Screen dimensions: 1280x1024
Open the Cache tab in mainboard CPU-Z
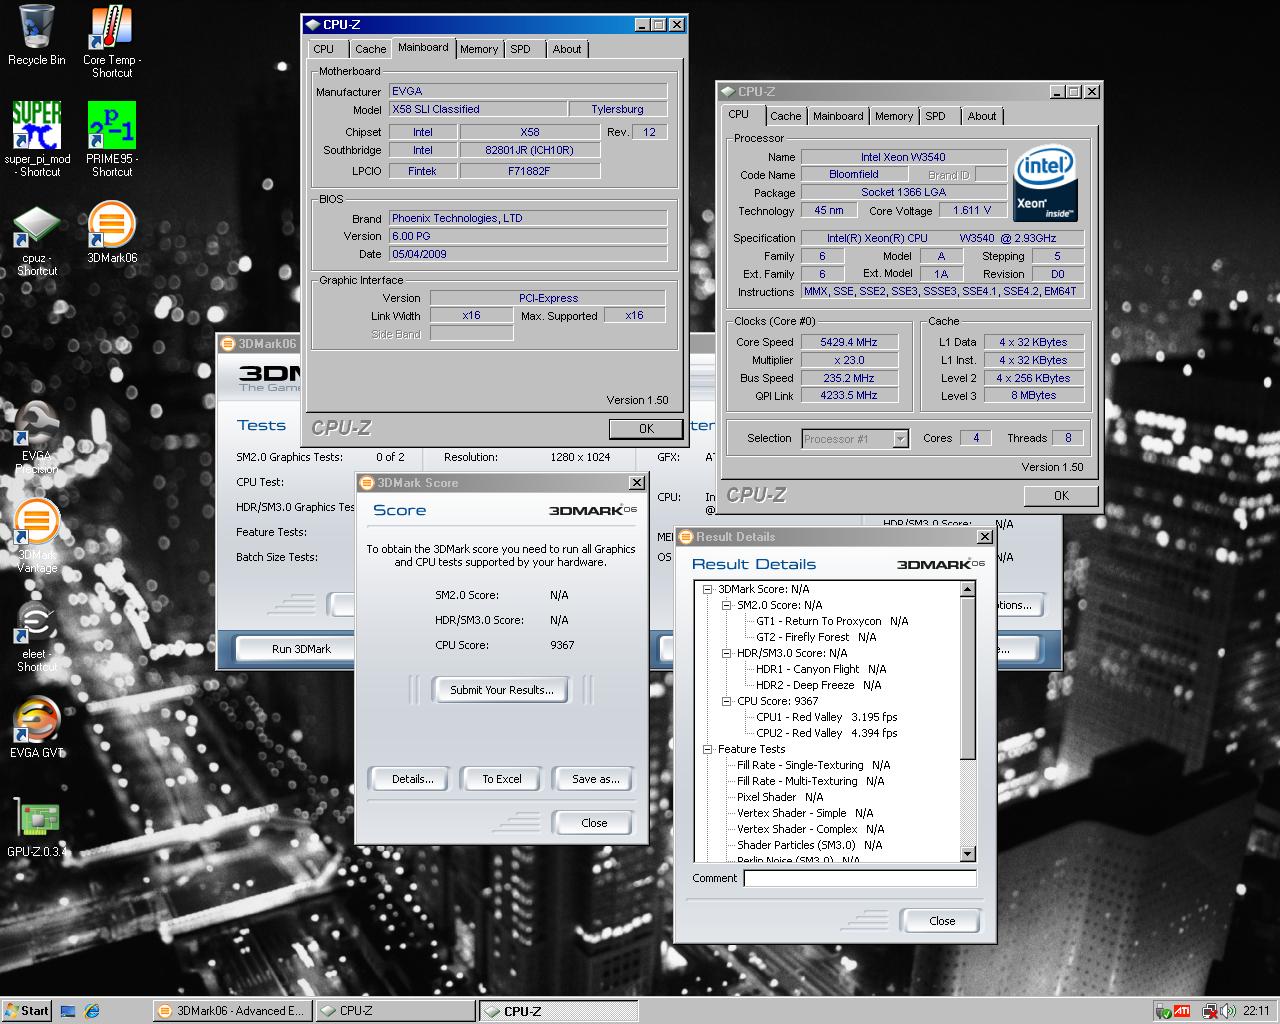click(370, 49)
